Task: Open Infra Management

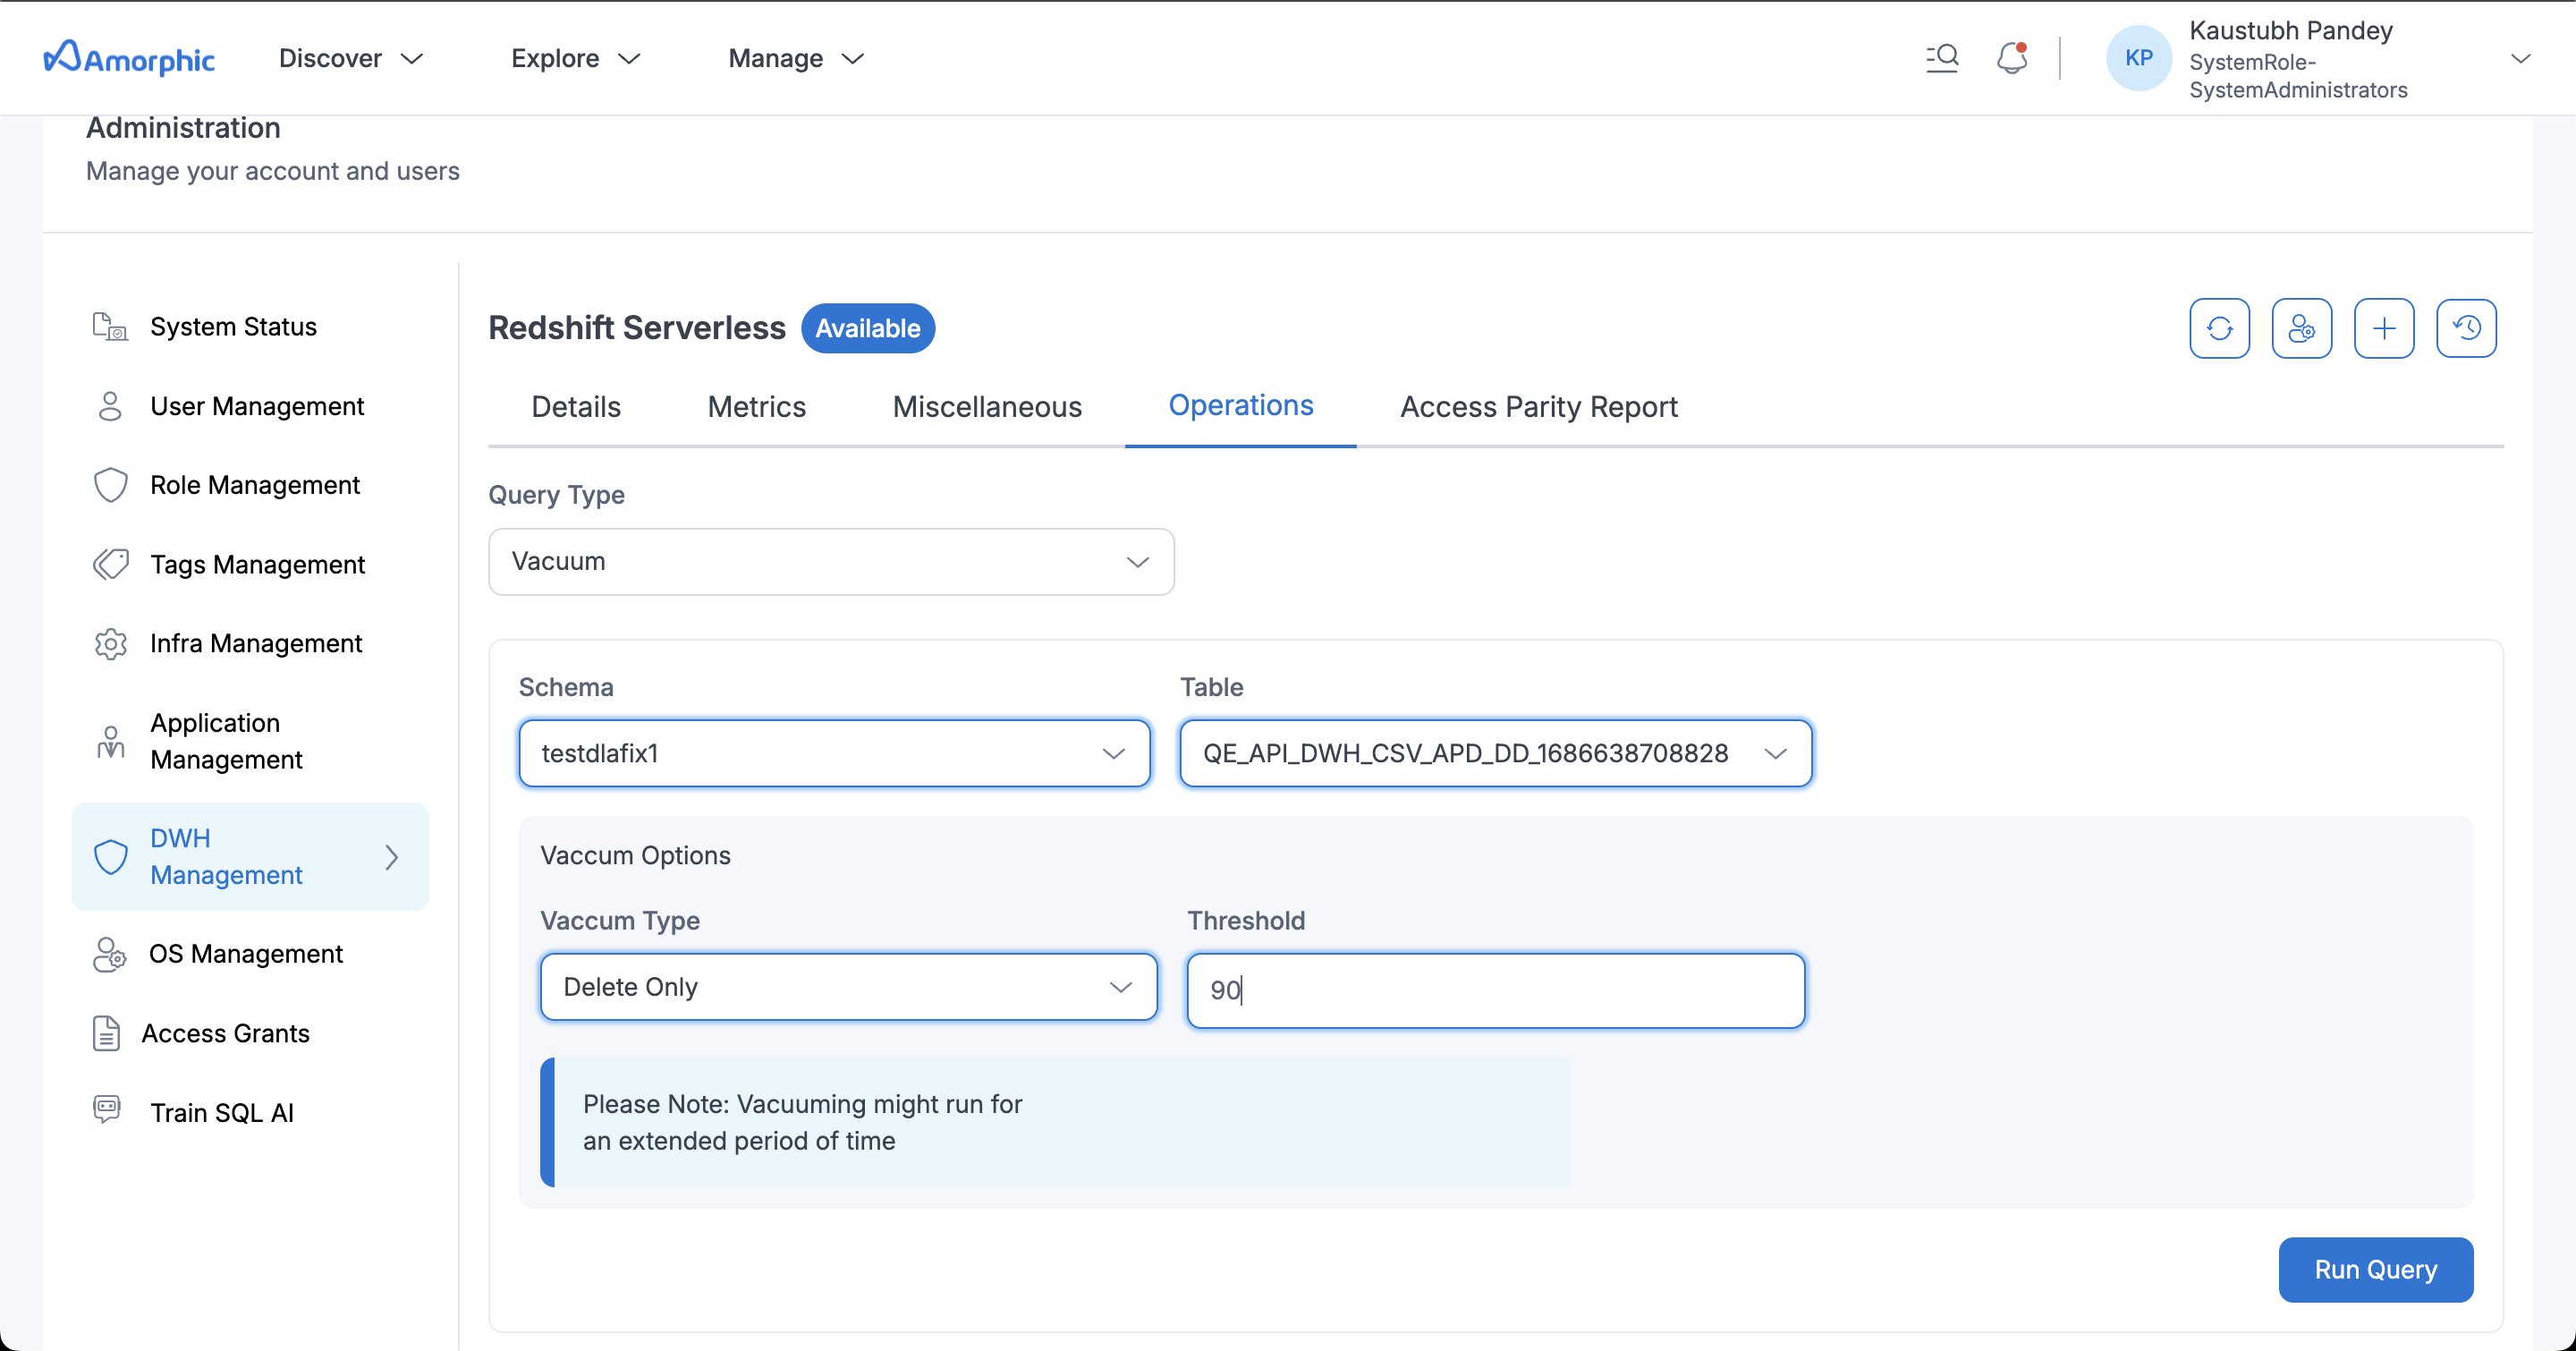Action: point(256,643)
